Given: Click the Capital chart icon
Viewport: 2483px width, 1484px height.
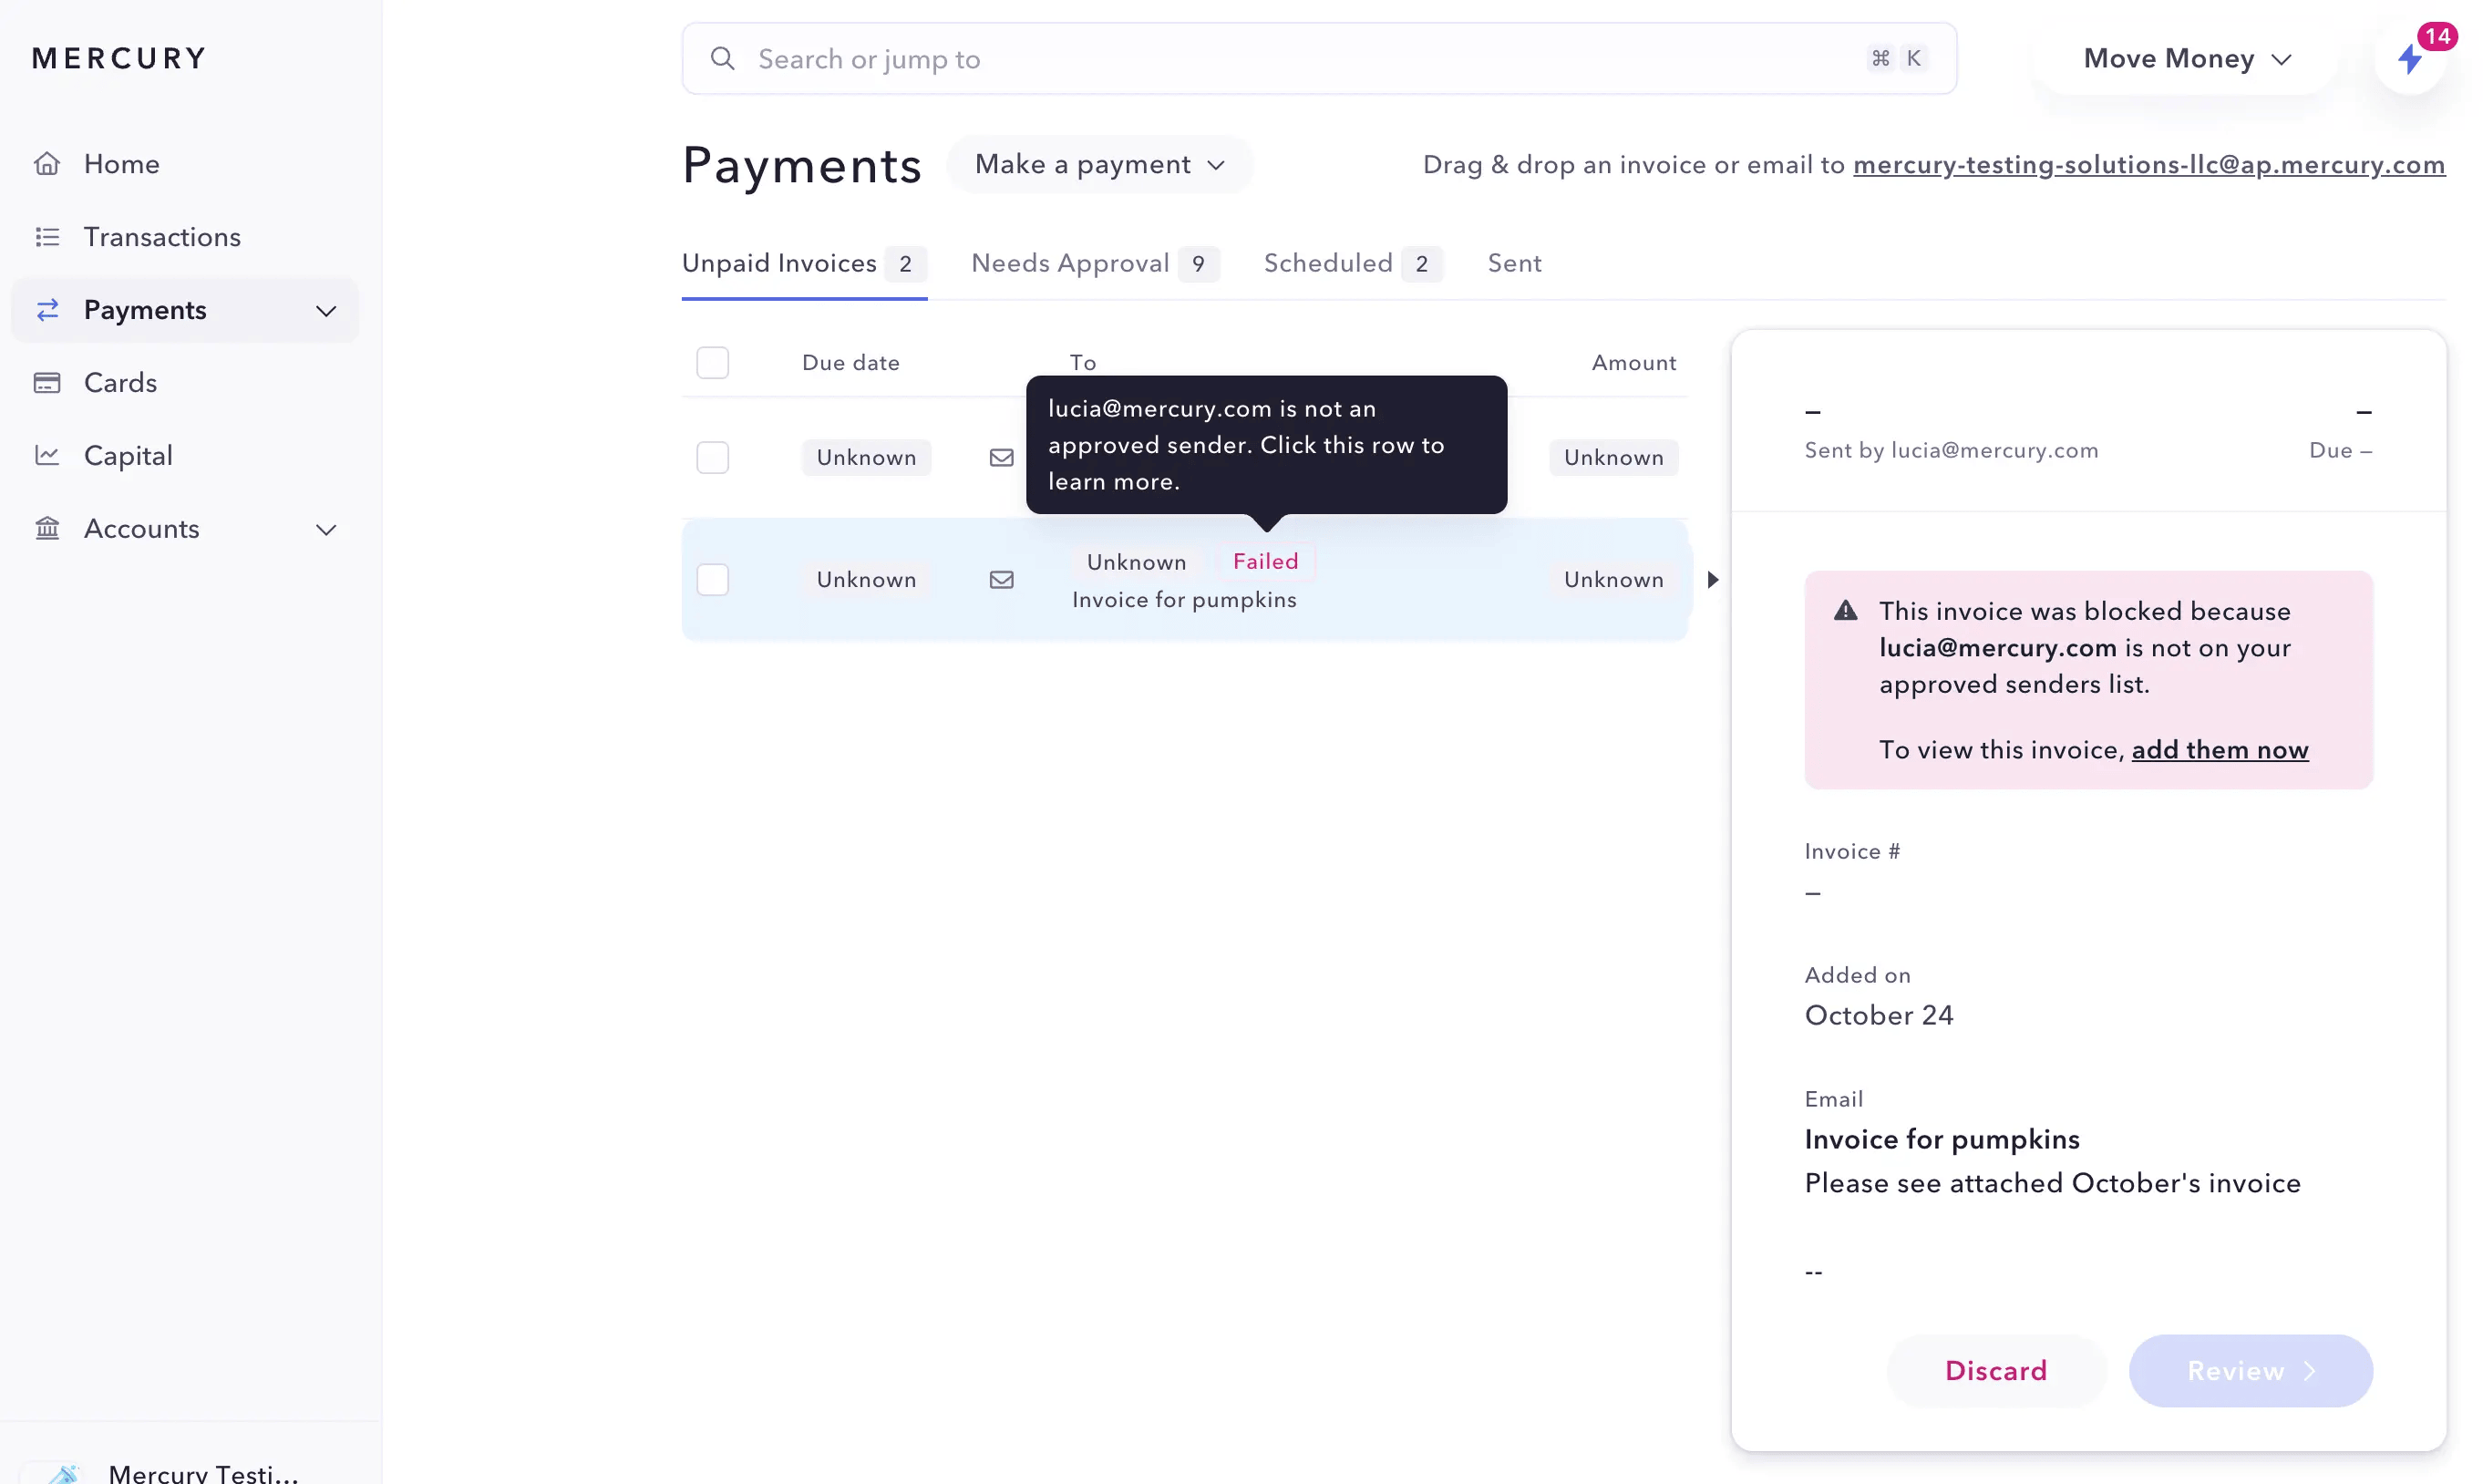Looking at the screenshot, I should (47, 455).
